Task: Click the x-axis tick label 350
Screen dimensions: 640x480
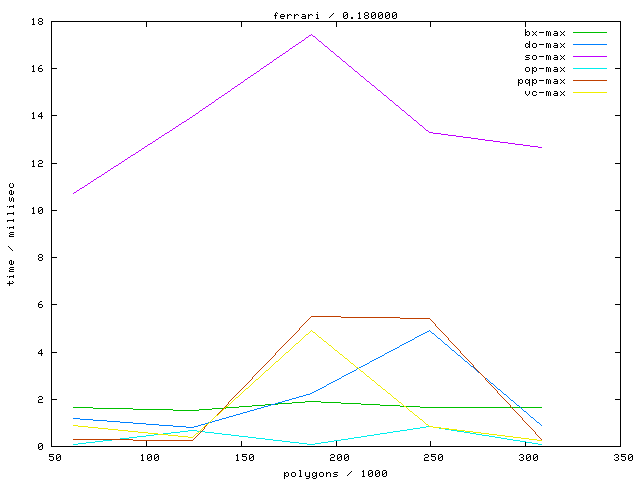Action: 622,458
